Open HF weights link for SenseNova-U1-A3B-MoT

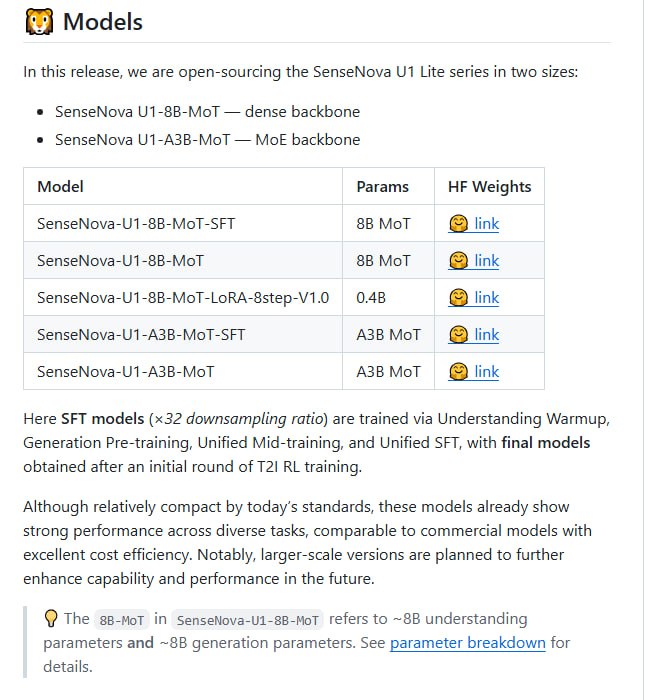pyautogui.click(x=486, y=372)
